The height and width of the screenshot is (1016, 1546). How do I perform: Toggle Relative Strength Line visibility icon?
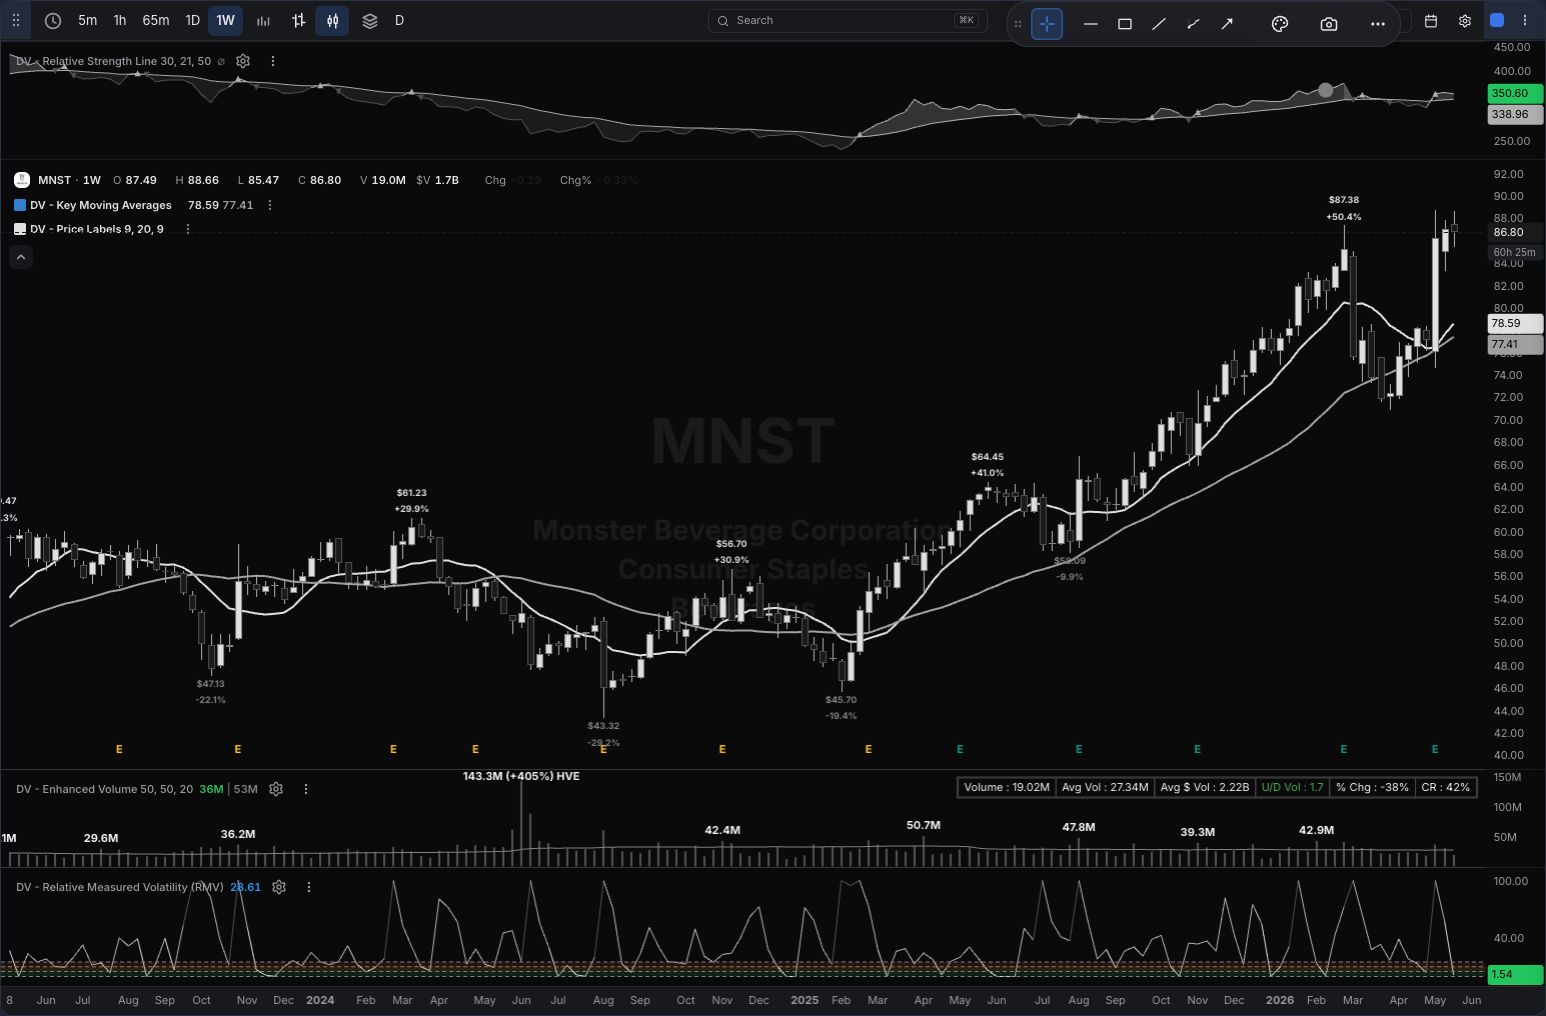tap(221, 61)
